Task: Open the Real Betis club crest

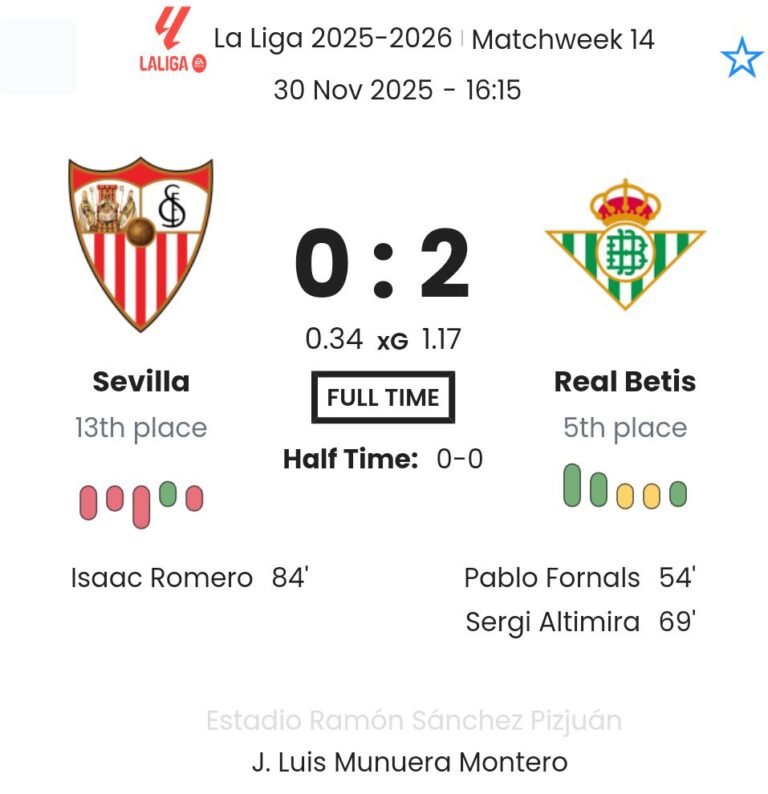Action: (x=625, y=243)
